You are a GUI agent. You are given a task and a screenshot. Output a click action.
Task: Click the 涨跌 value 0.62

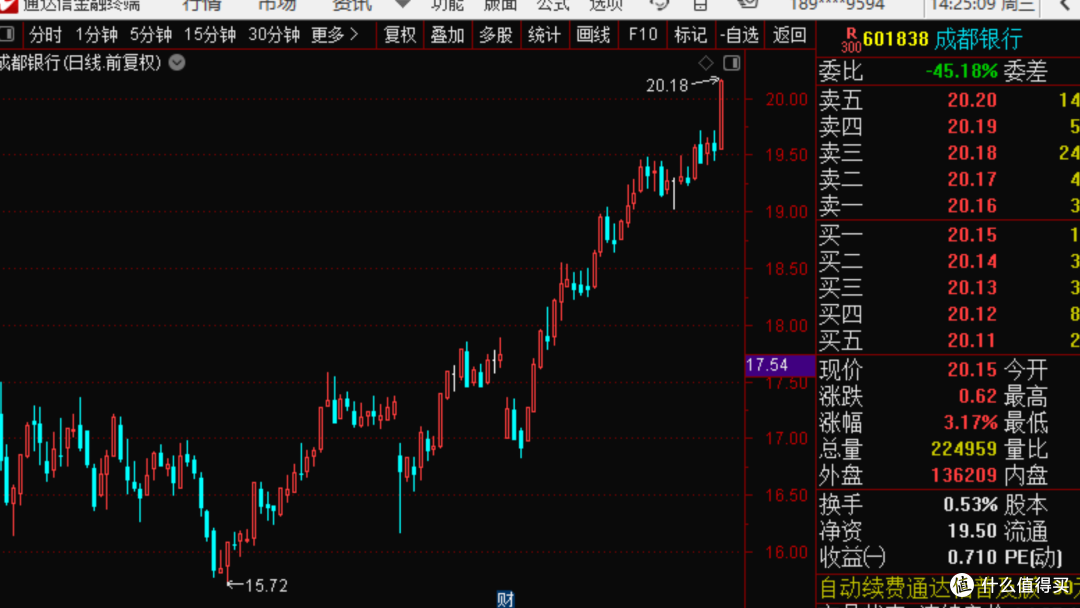point(977,397)
